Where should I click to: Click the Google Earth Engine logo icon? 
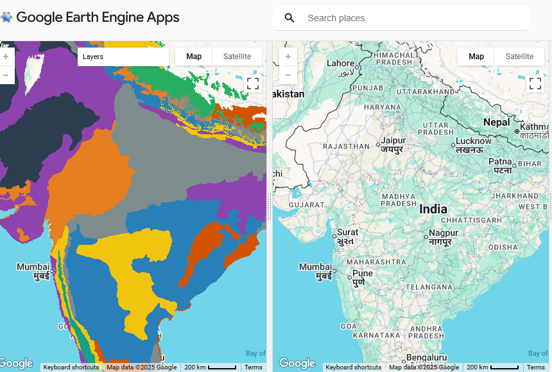[x=6, y=17]
